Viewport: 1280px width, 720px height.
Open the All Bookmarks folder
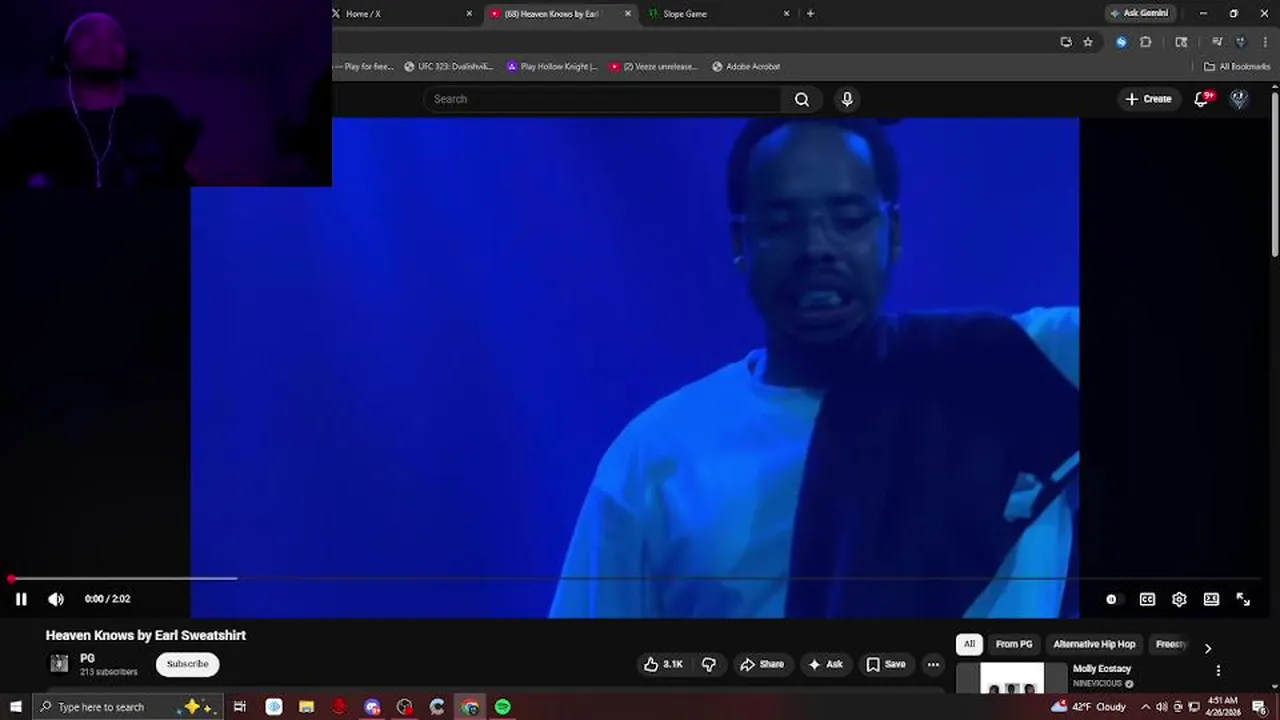tap(1237, 67)
